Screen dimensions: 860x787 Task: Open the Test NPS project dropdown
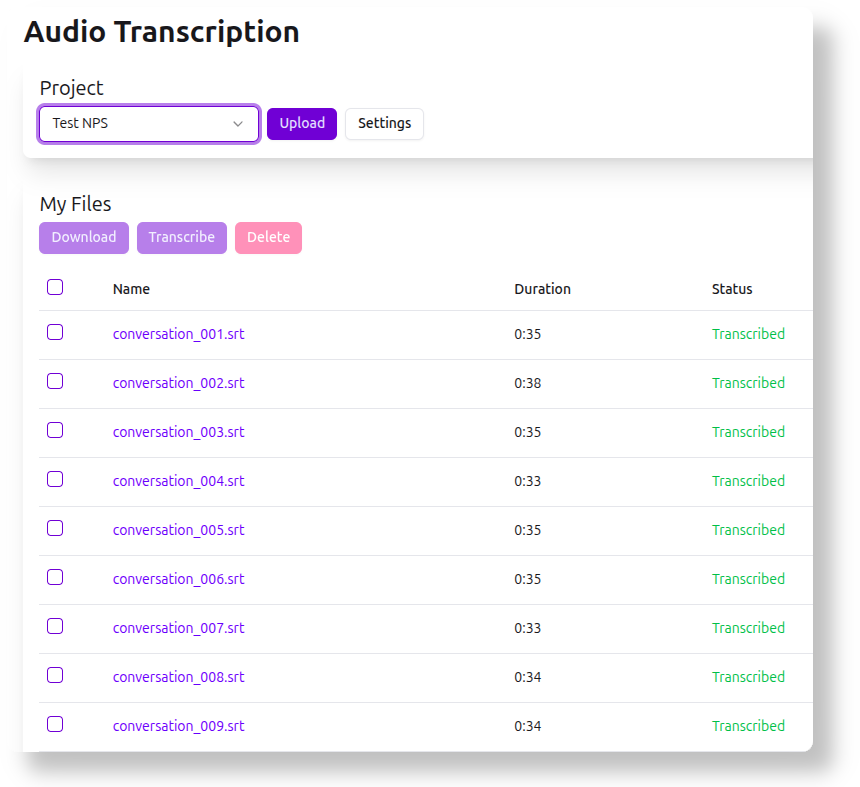(149, 124)
